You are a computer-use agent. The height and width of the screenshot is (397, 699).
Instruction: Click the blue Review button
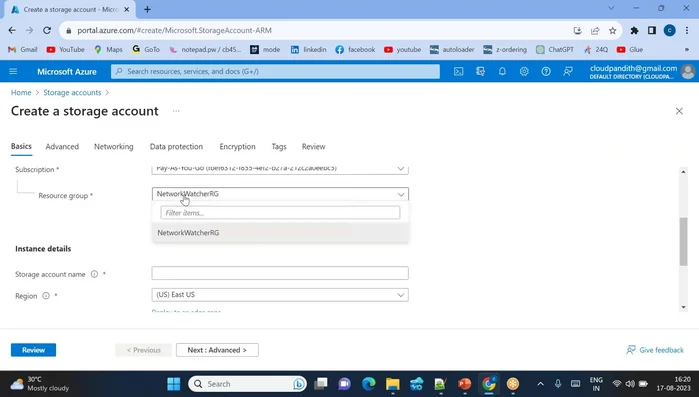[x=33, y=350]
